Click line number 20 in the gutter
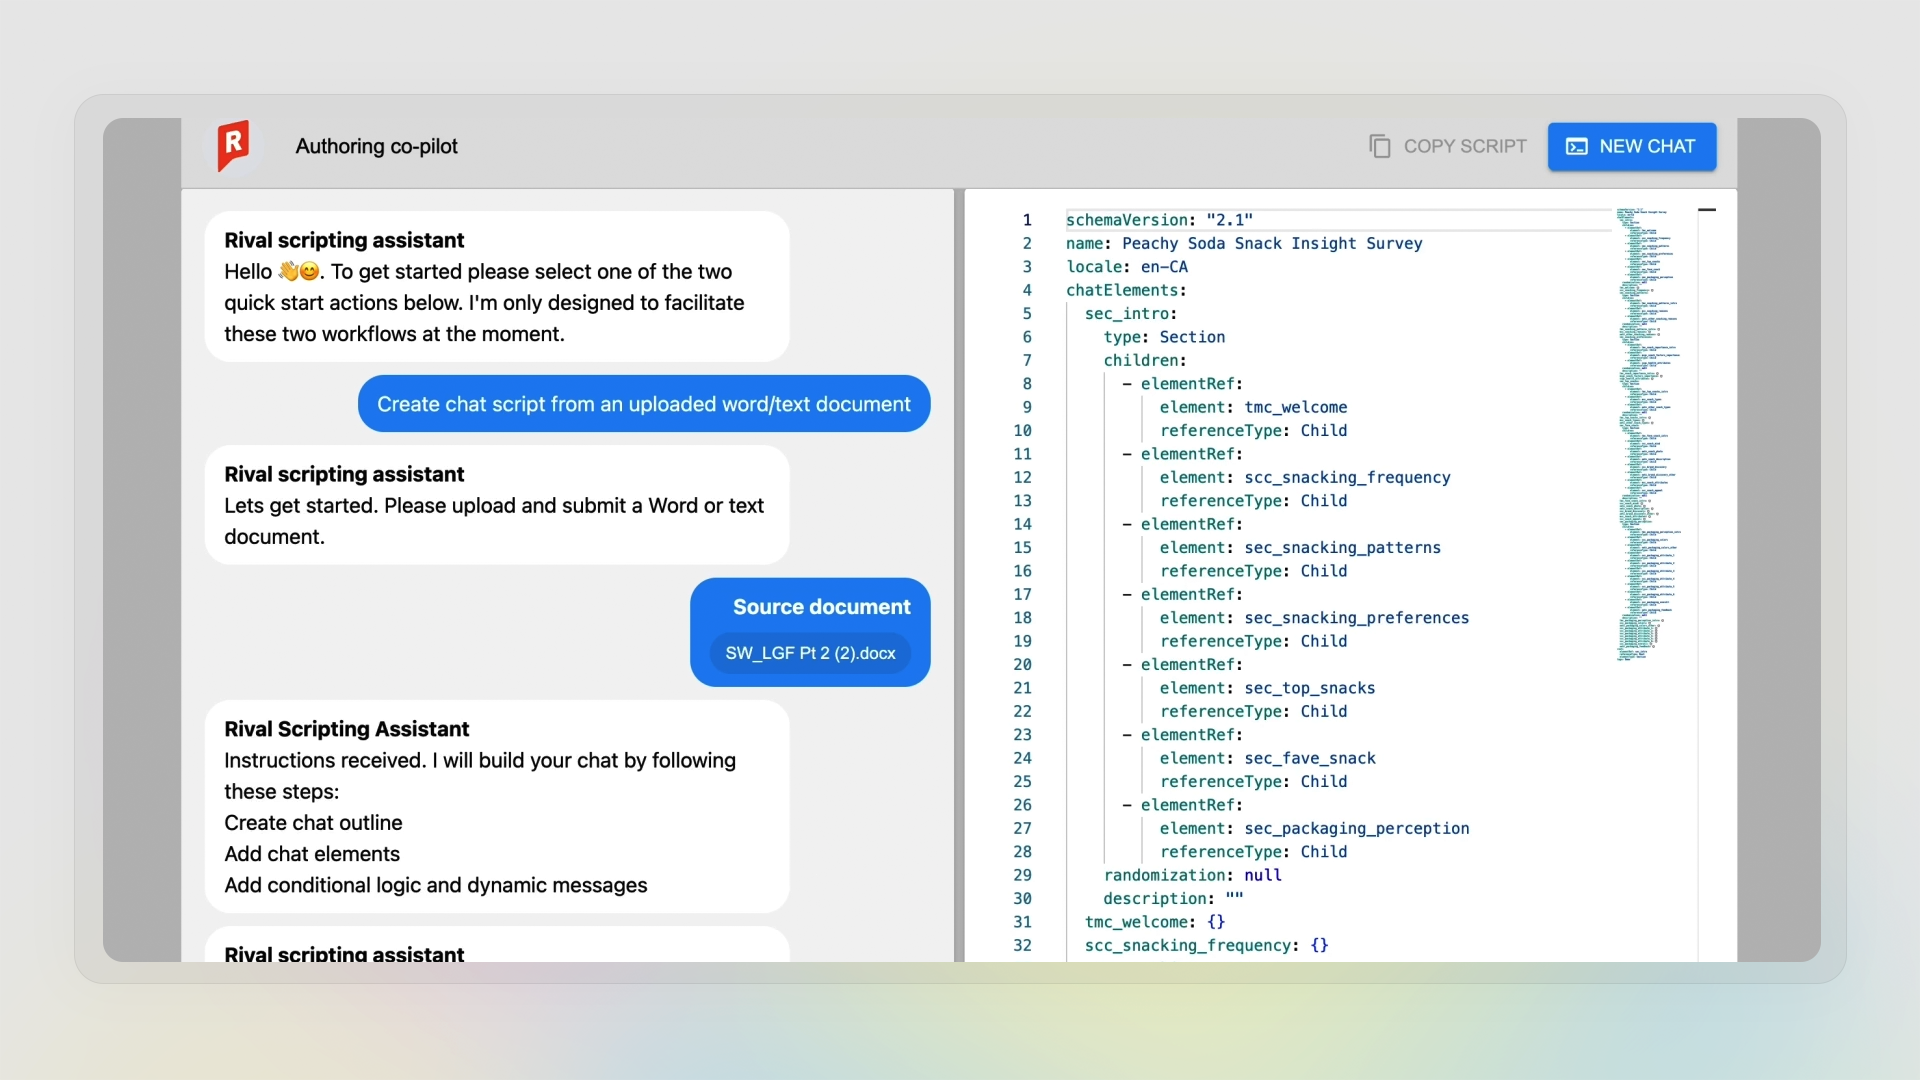 pos(1022,665)
